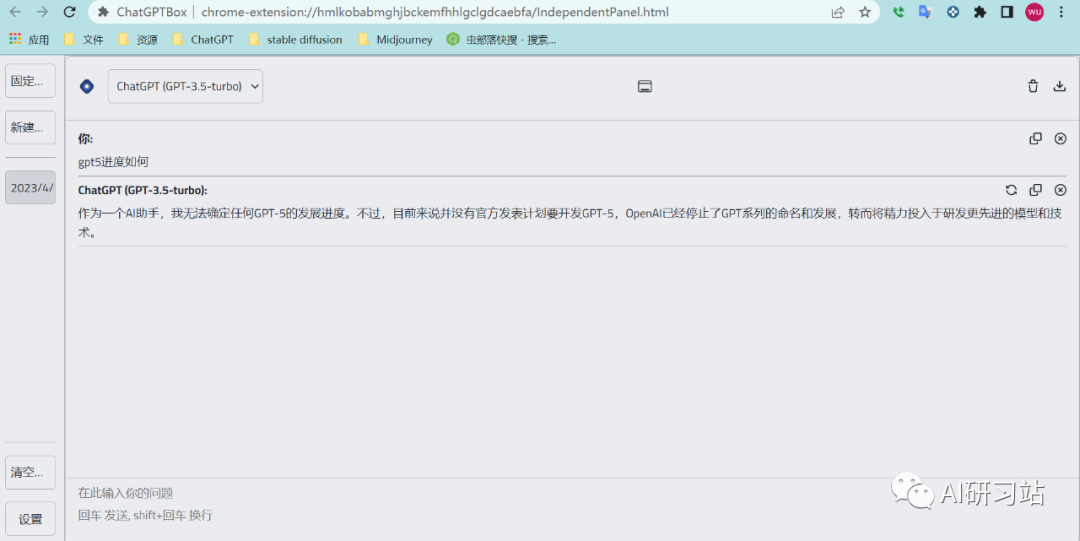Delete the ChatGPT answer with X icon
This screenshot has width=1080, height=541.
1061,190
